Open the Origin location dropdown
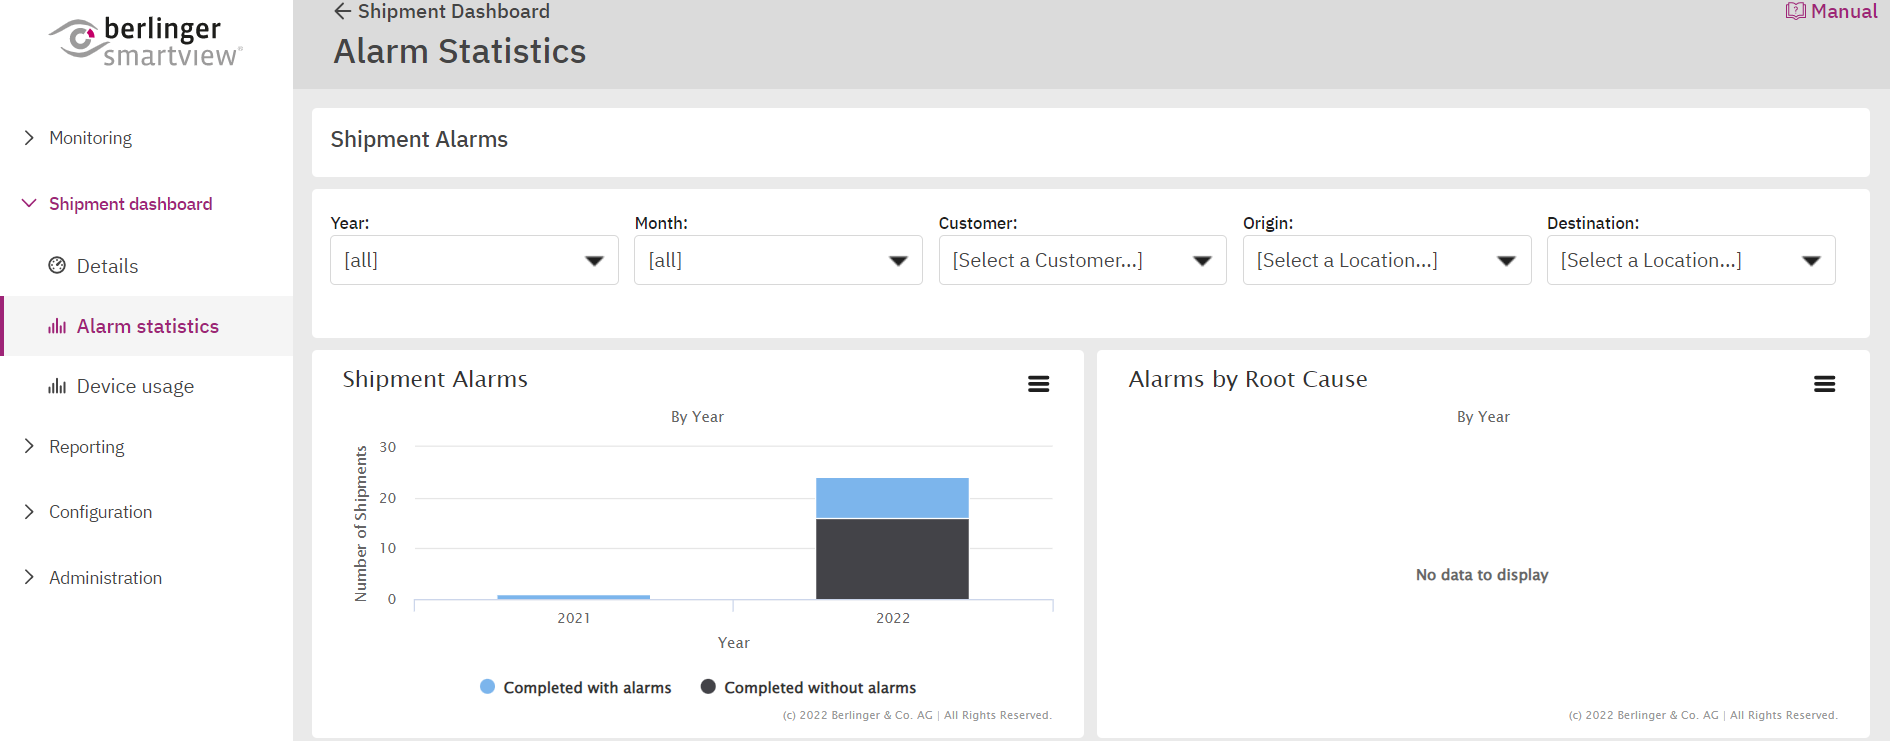Viewport: 1902px width, 741px height. [1387, 260]
